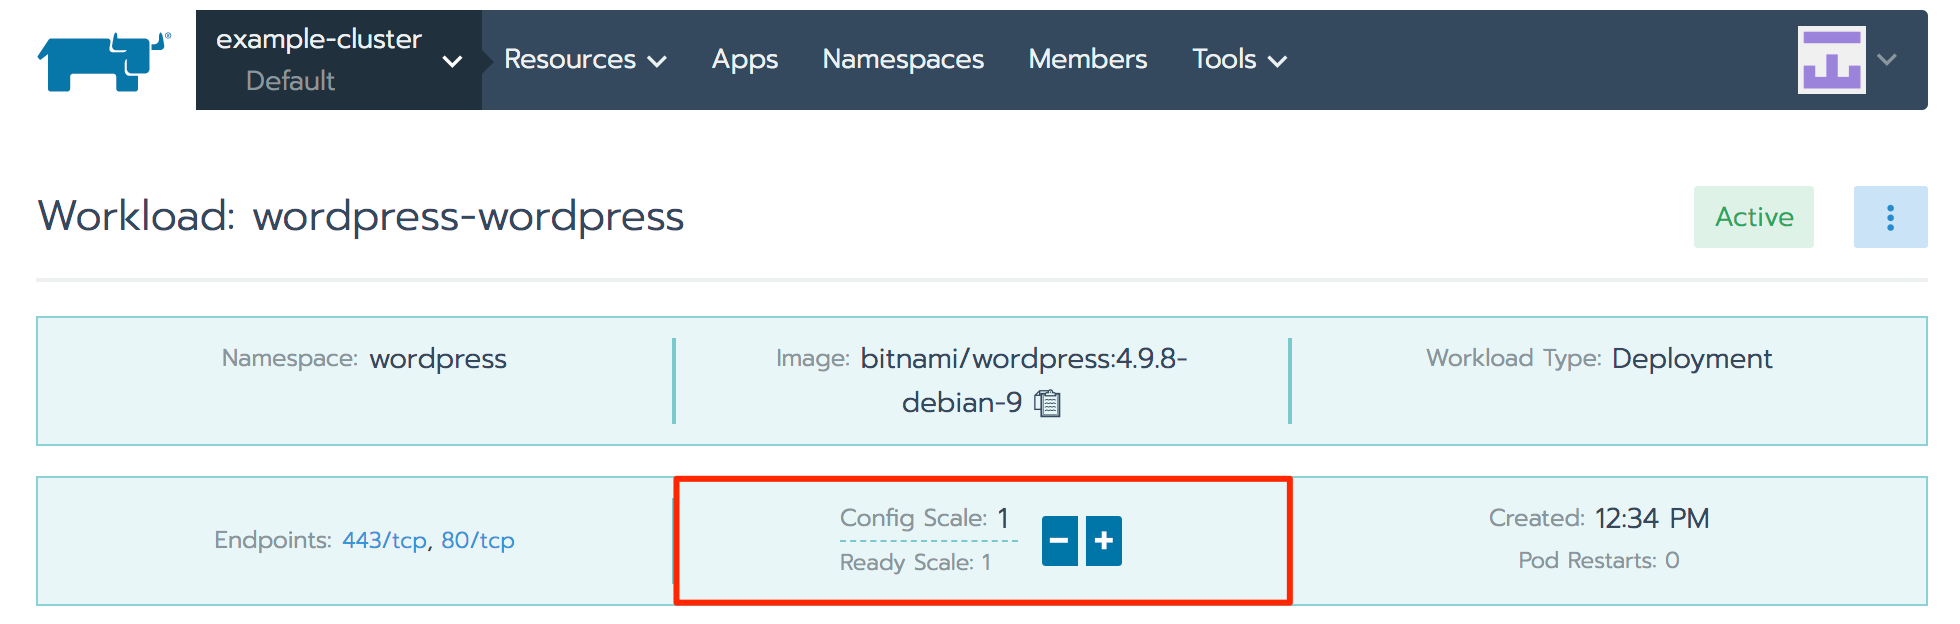Expand the Resources menu

coord(585,60)
